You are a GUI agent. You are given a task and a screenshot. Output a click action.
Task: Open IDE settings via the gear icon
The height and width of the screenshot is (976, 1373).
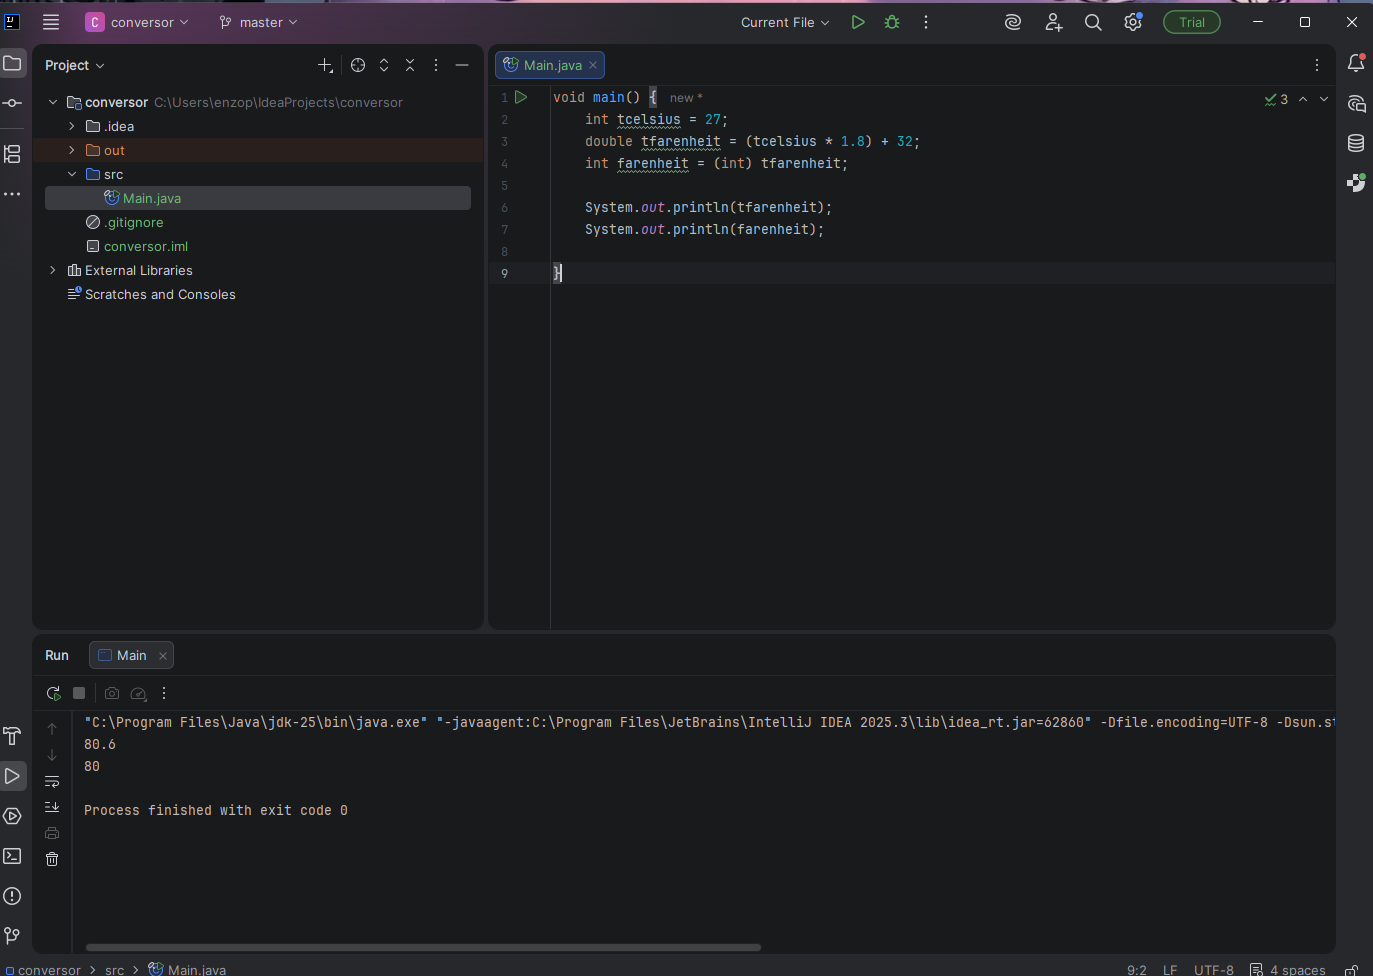(x=1132, y=22)
